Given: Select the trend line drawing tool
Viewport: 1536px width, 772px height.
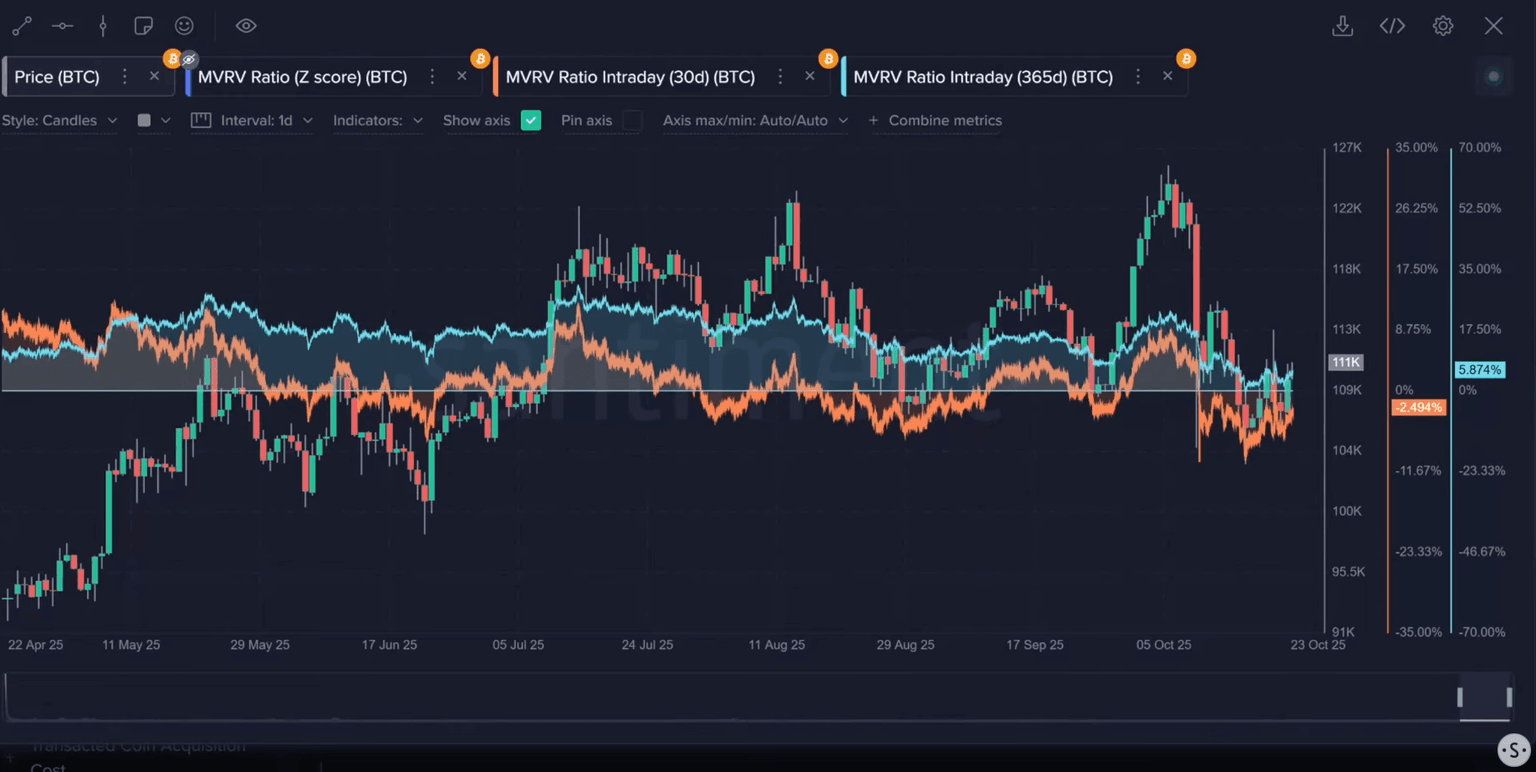Looking at the screenshot, I should pyautogui.click(x=21, y=26).
